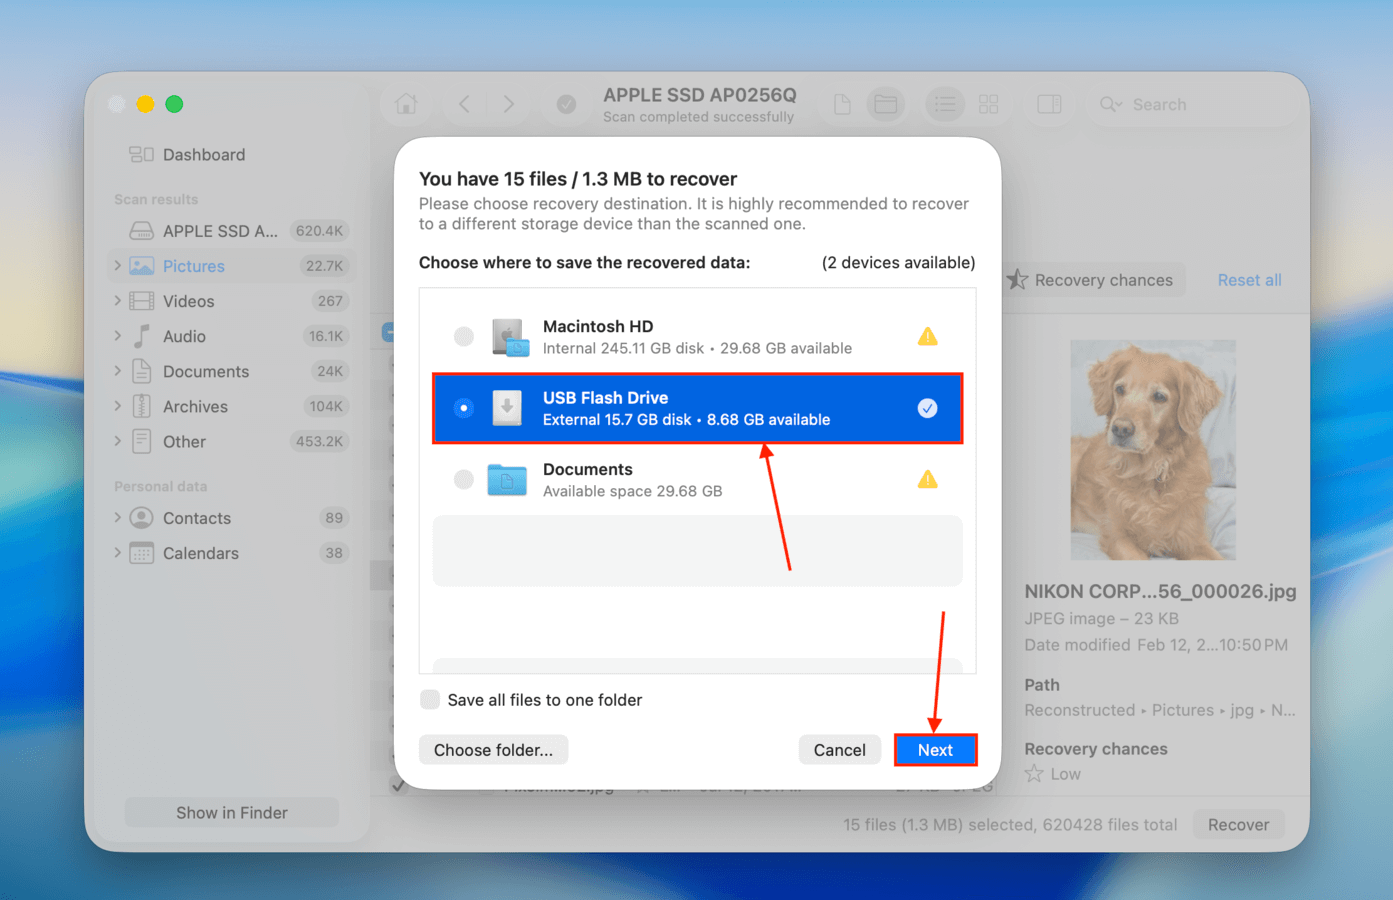
Task: Click the scan completed checkmark icon
Action: (x=566, y=102)
